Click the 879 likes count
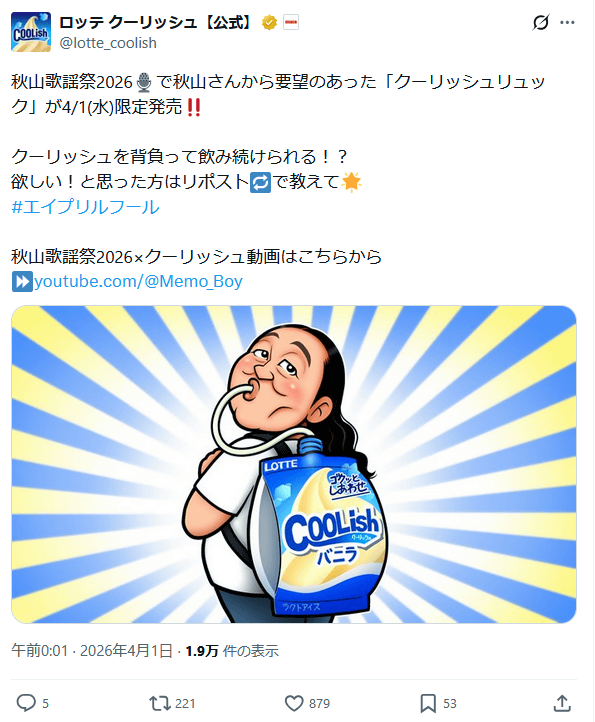595x722 pixels. click(319, 704)
